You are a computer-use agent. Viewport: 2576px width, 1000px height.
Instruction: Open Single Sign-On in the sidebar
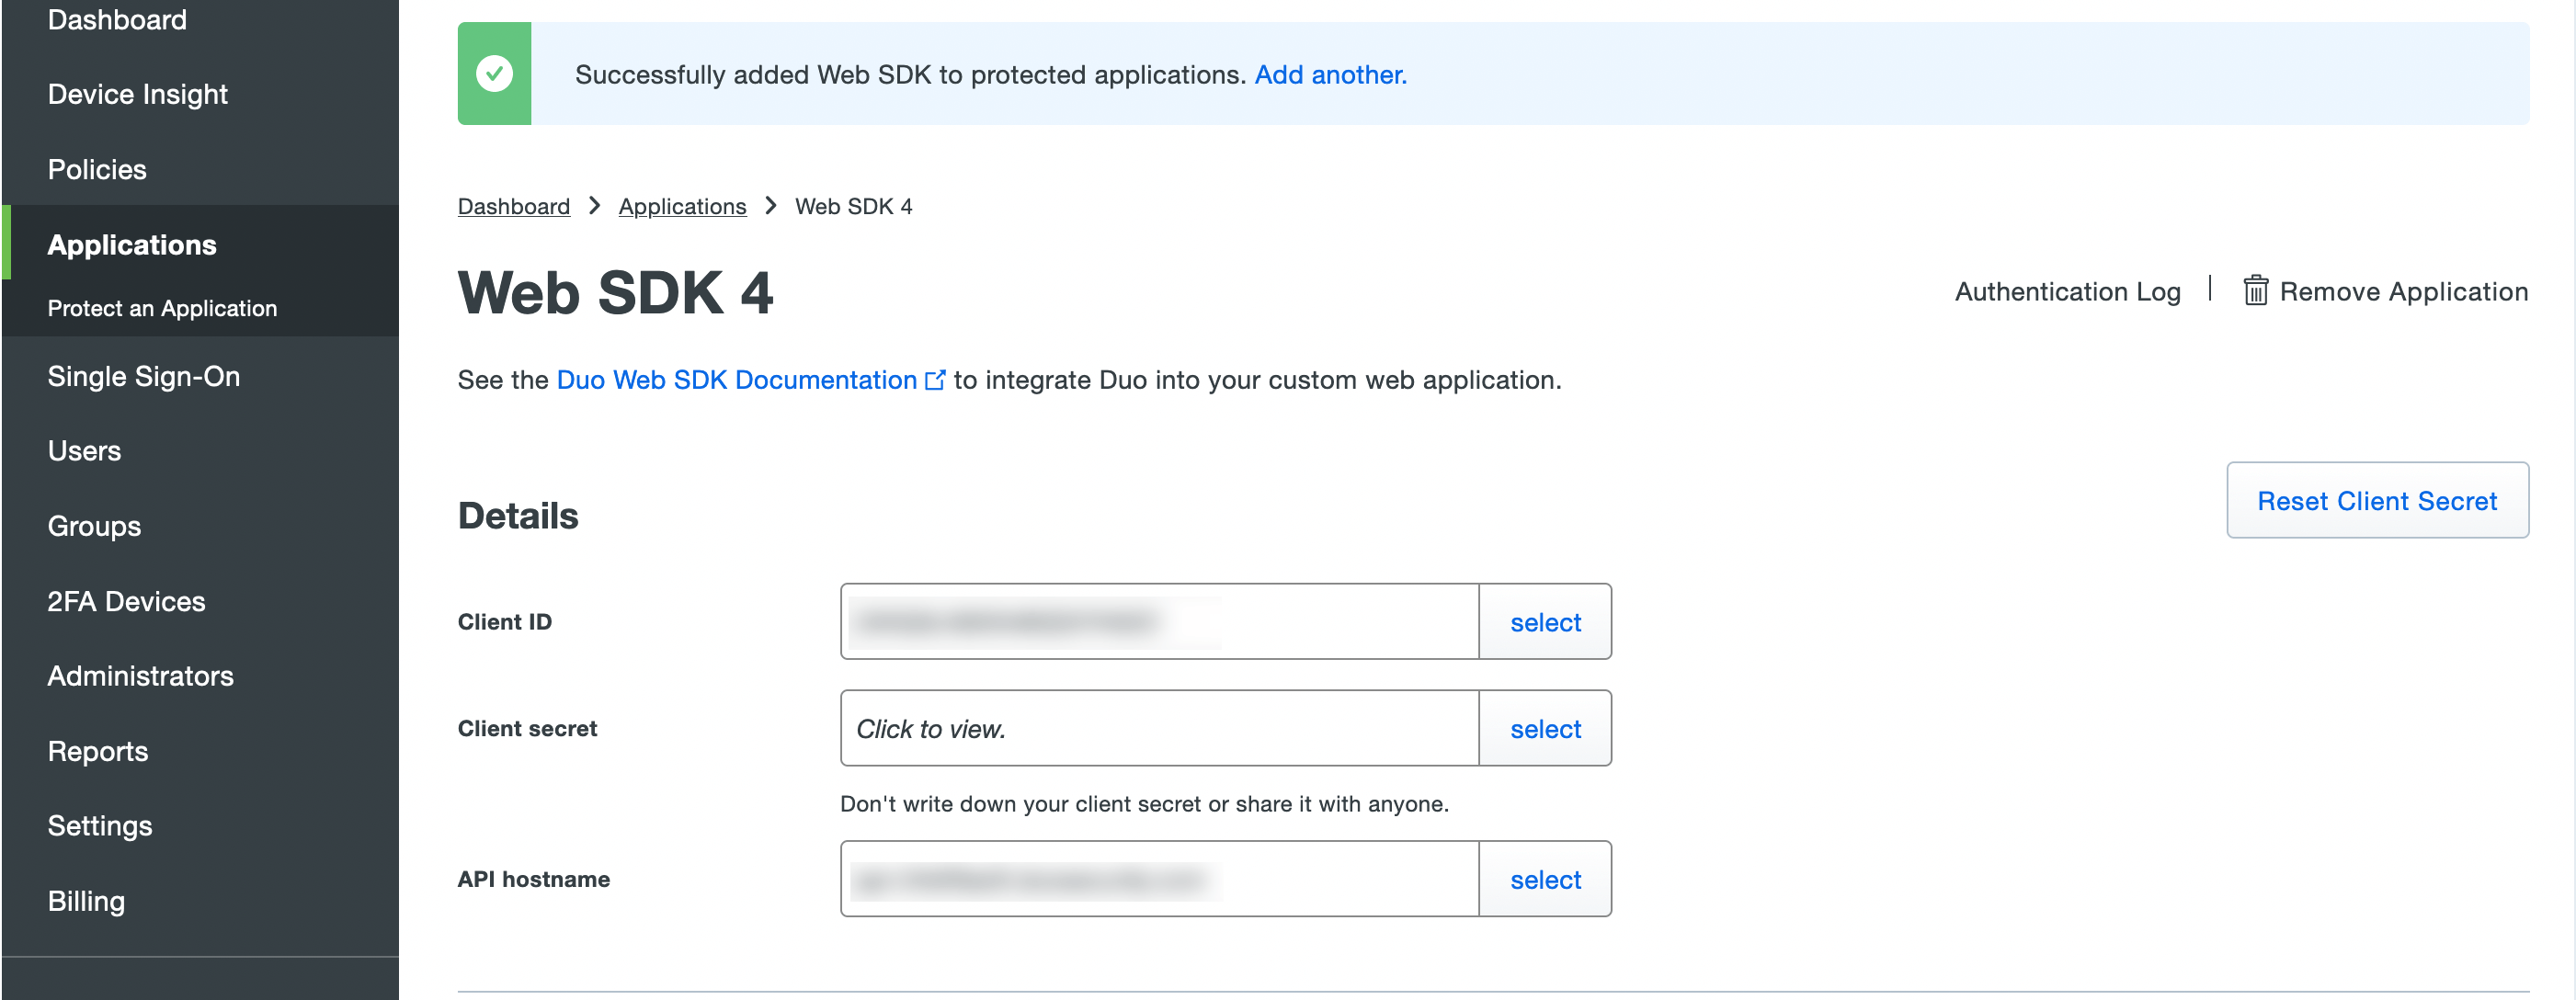coord(144,376)
